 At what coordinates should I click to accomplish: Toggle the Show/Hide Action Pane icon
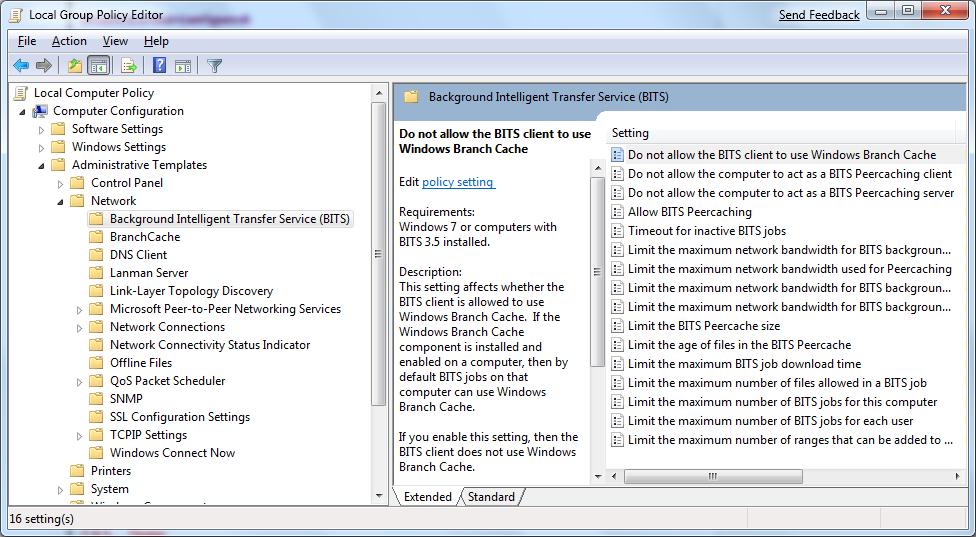click(183, 65)
